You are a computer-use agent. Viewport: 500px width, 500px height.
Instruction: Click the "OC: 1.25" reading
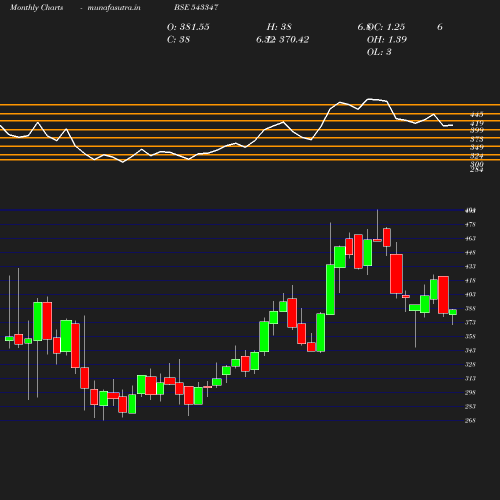(x=386, y=27)
